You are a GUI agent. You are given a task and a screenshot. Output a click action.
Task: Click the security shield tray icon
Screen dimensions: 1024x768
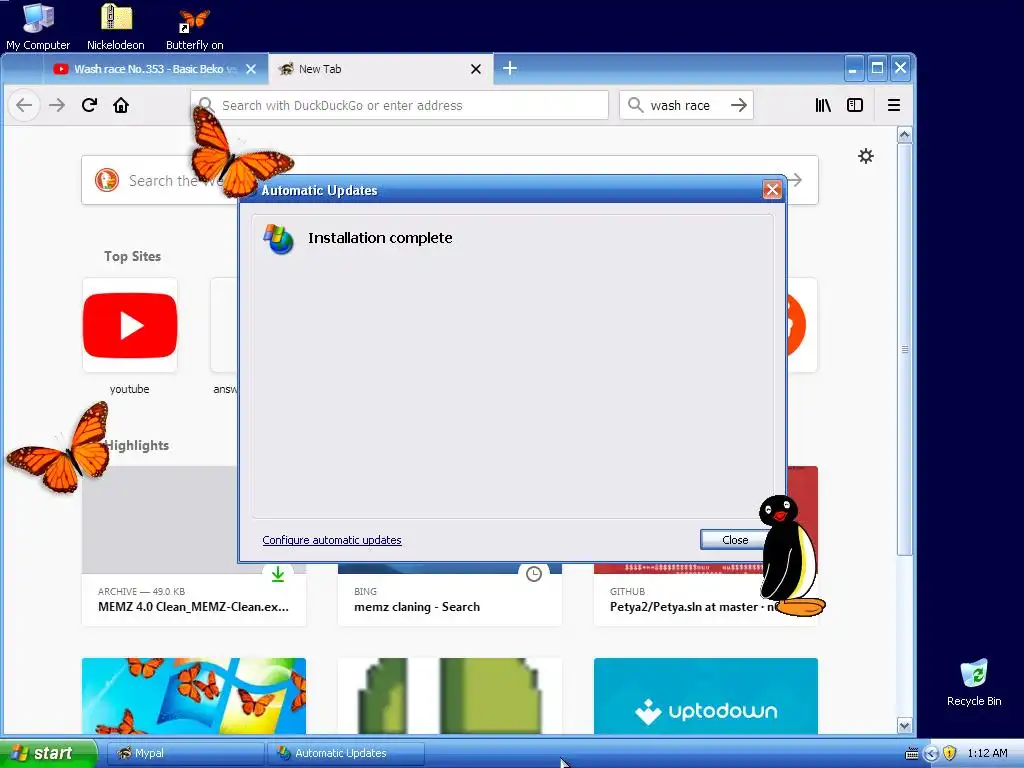click(950, 753)
